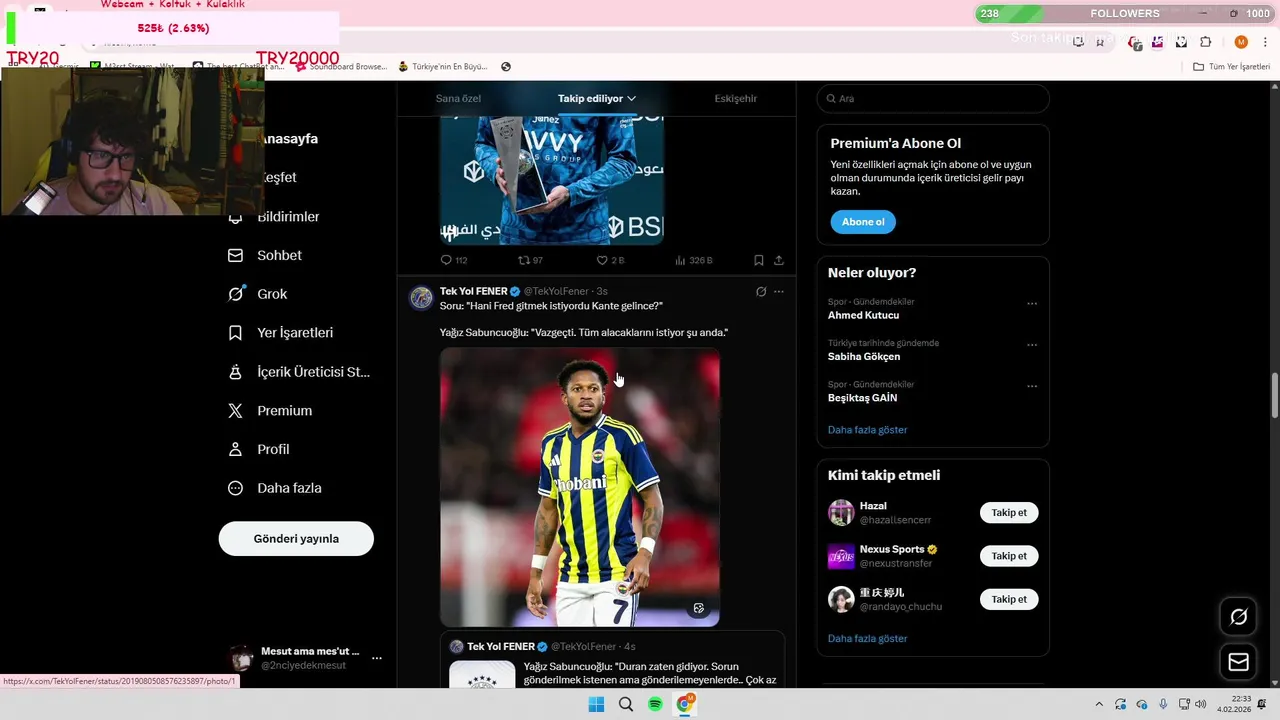Open Spotify from the taskbar
The image size is (1280, 720).
[x=655, y=704]
